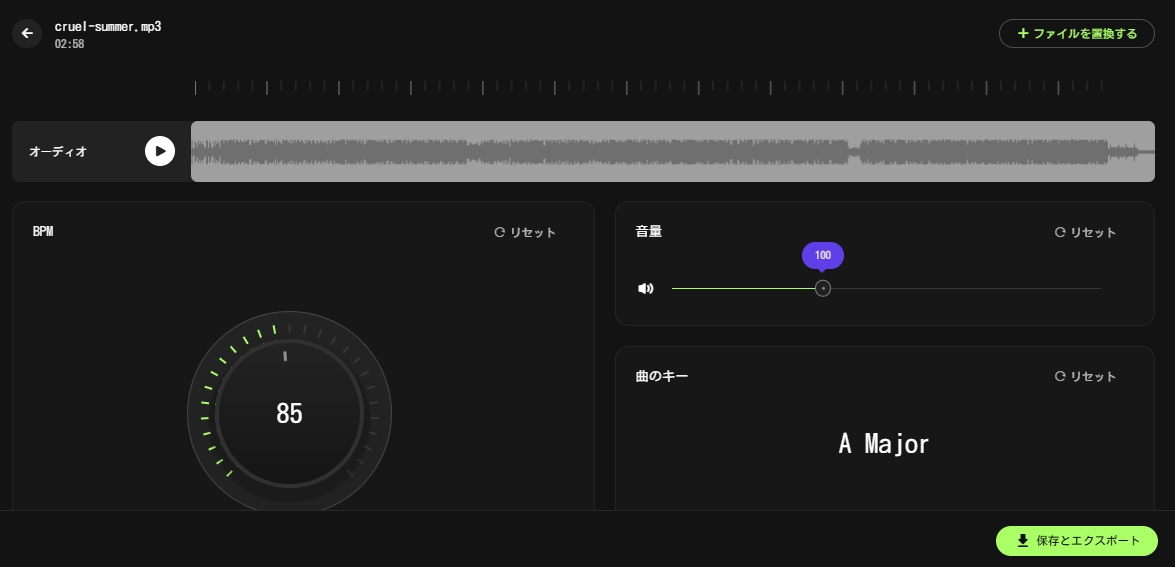Click the 02:58 duration text
1175x567 pixels.
69,44
